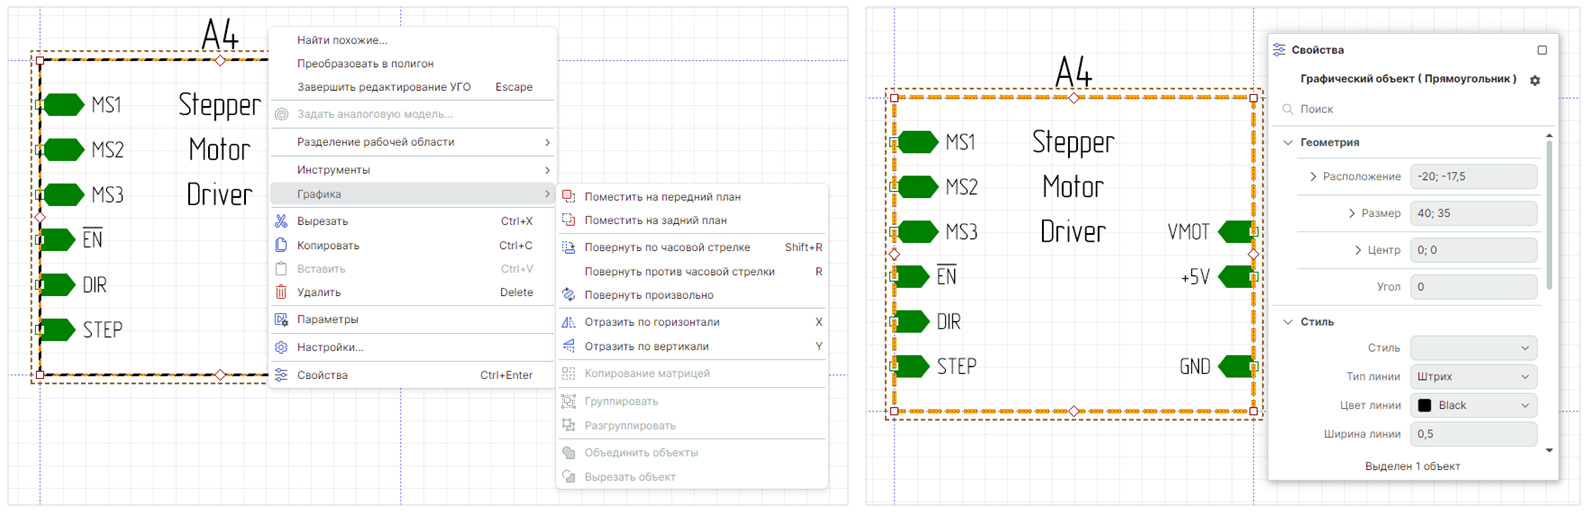Click Поместить на задний план
1588x512 pixels.
(655, 220)
